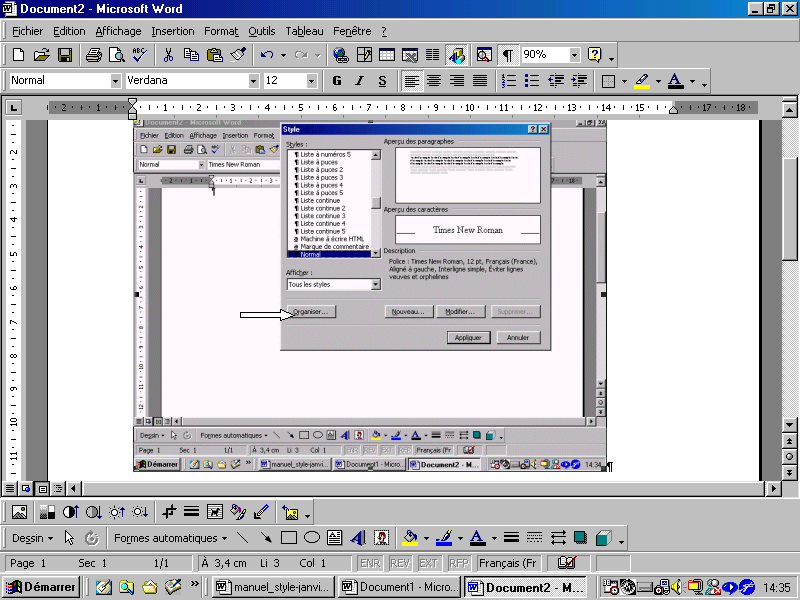Screen dimensions: 800x600
Task: Insert a hyperlink with the globe icon
Action: [340, 55]
